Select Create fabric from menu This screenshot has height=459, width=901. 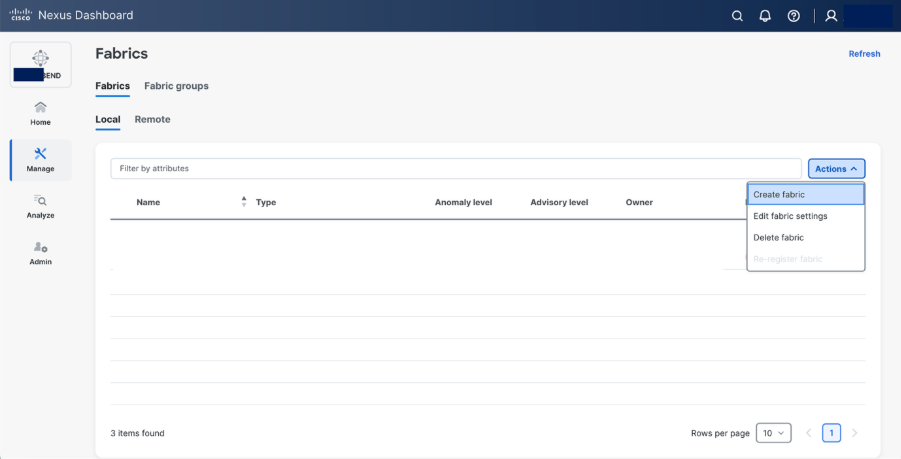click(806, 194)
